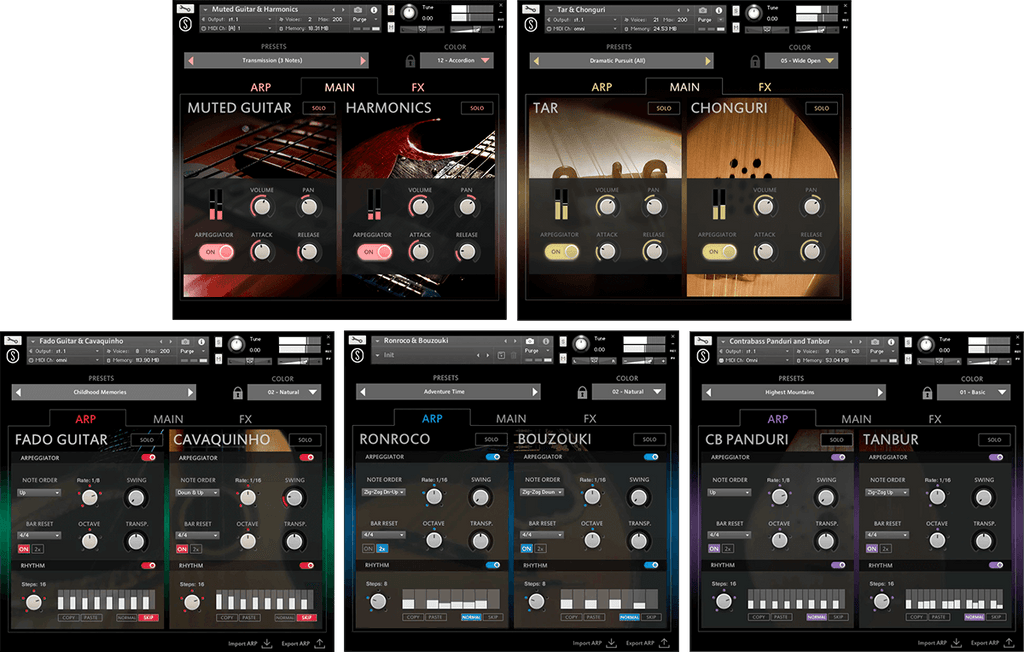The height and width of the screenshot is (652, 1024).
Task: Click SKIP button under Fado Guitar rhythm
Action: 148,617
